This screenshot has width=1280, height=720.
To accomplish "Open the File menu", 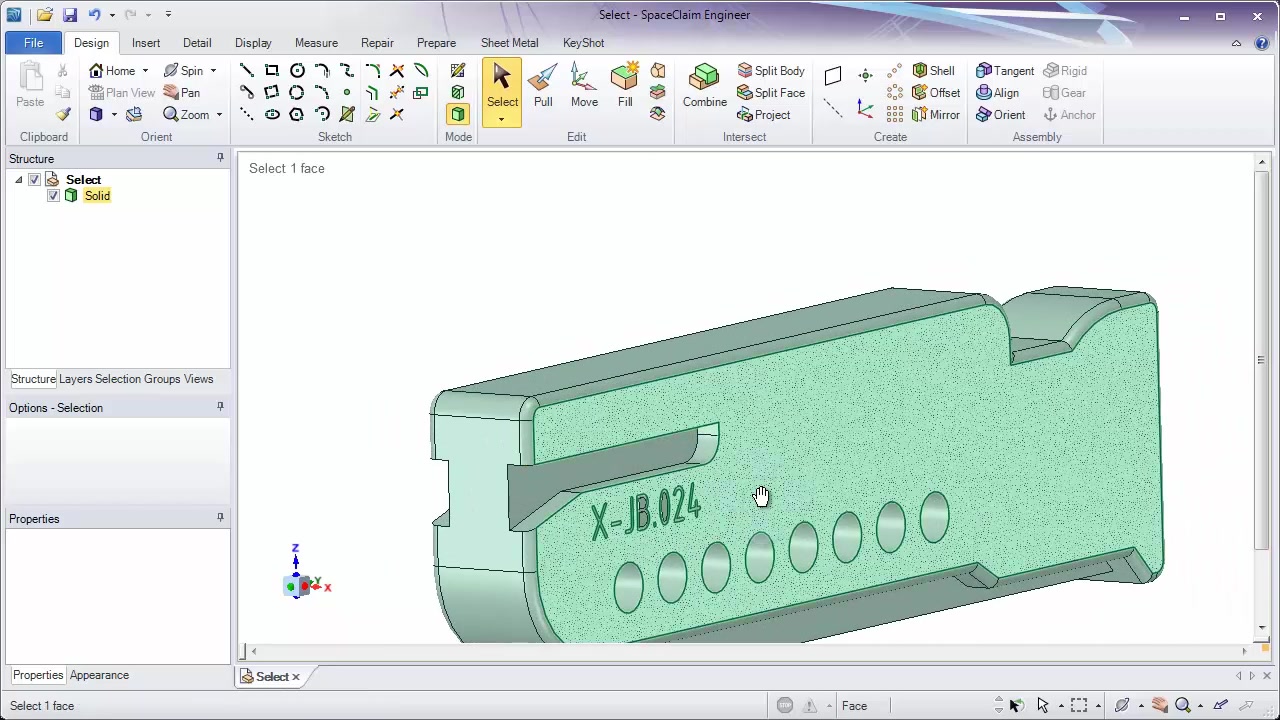I will click(33, 43).
